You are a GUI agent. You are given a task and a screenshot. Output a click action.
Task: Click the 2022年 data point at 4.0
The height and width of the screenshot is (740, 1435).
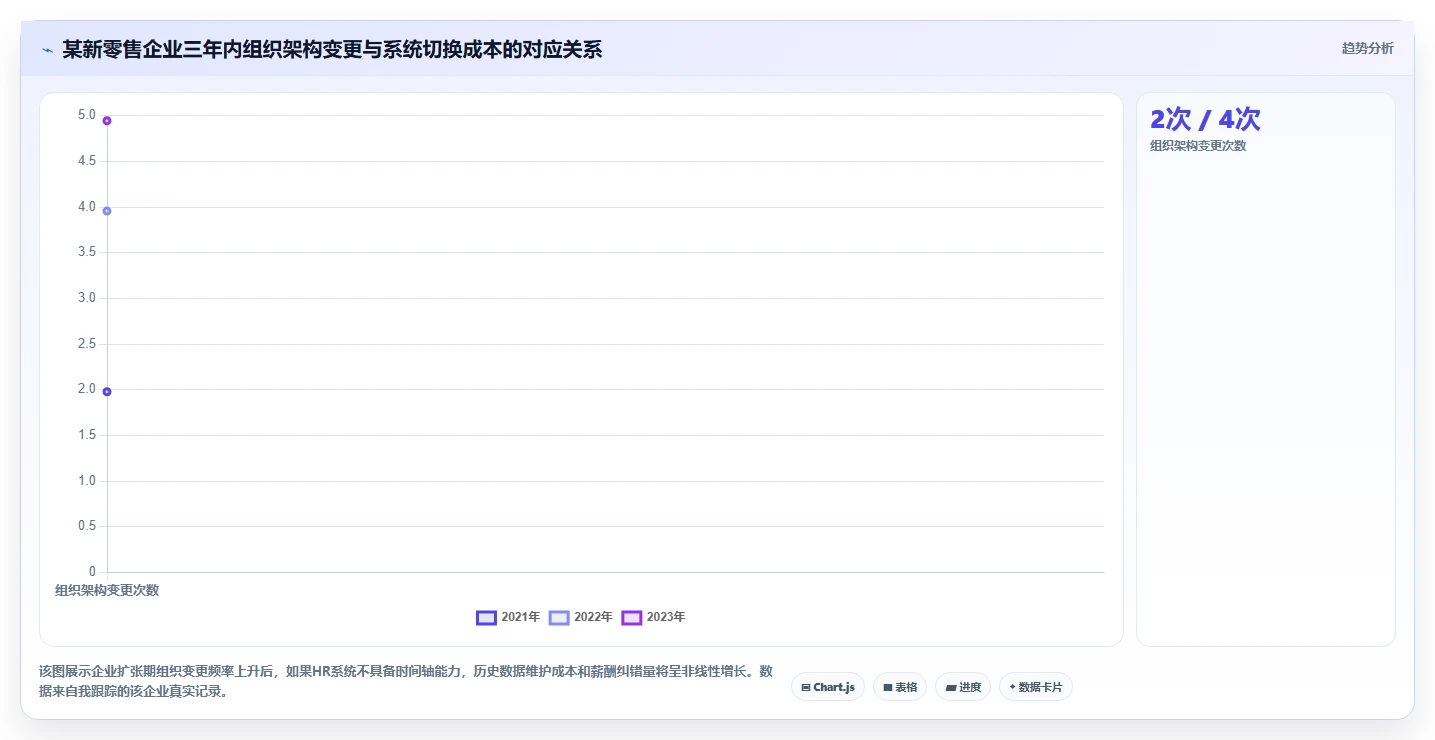pos(107,211)
